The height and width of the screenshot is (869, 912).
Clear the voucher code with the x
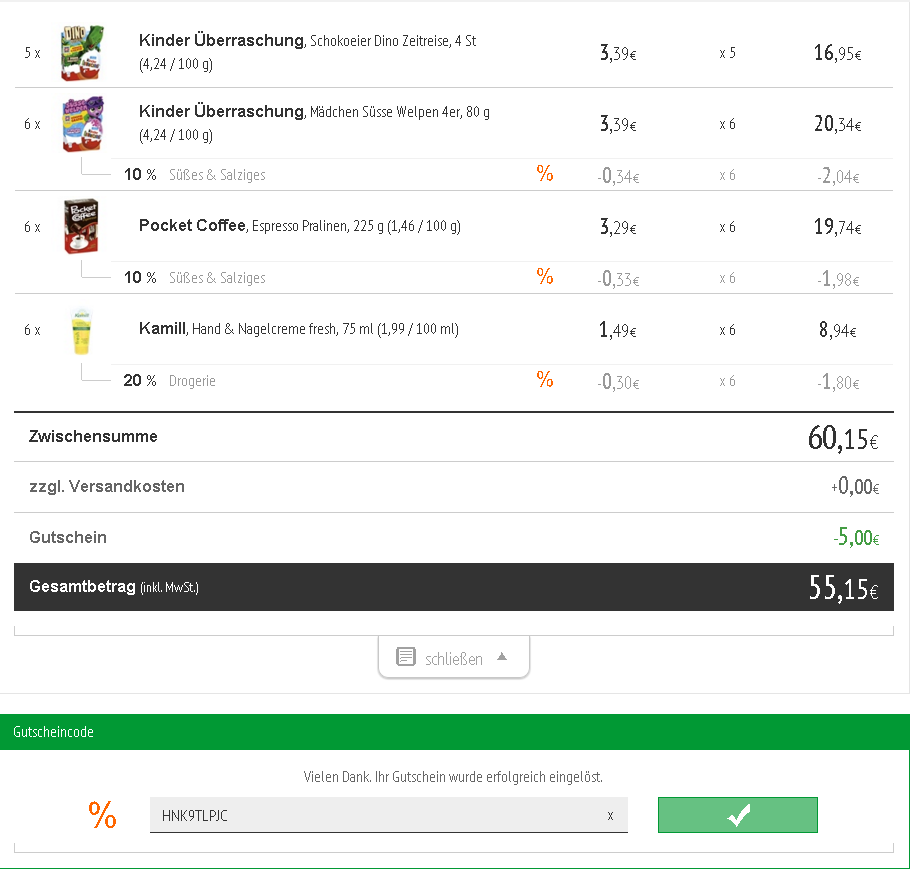610,815
